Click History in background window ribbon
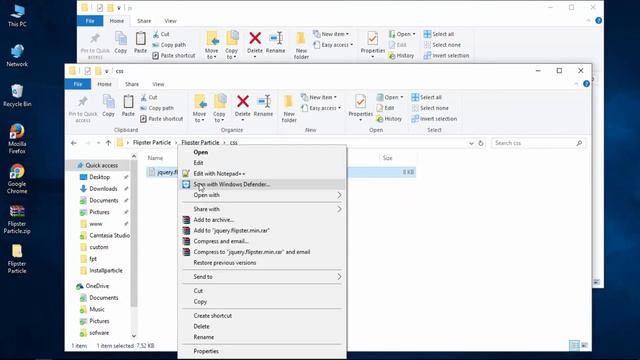Screen dimensions: 640x360 (402, 56)
